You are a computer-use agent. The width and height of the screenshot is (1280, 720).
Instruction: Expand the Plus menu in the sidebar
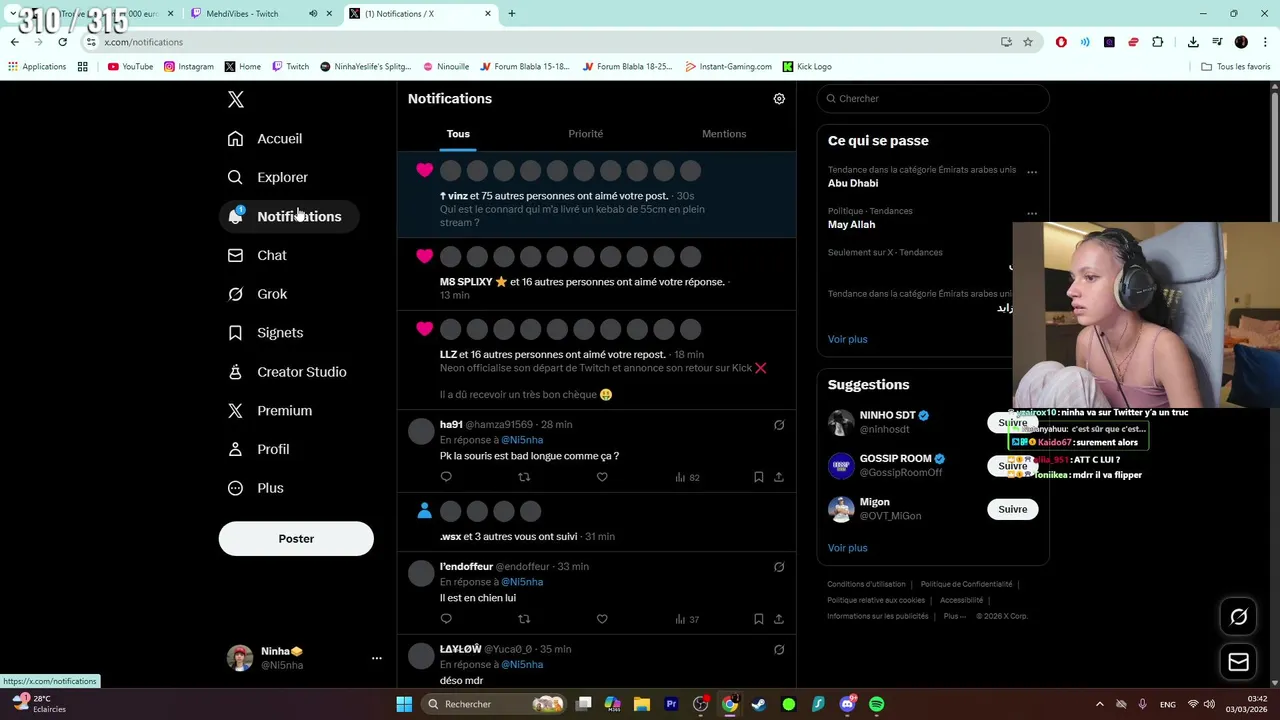pyautogui.click(x=256, y=488)
